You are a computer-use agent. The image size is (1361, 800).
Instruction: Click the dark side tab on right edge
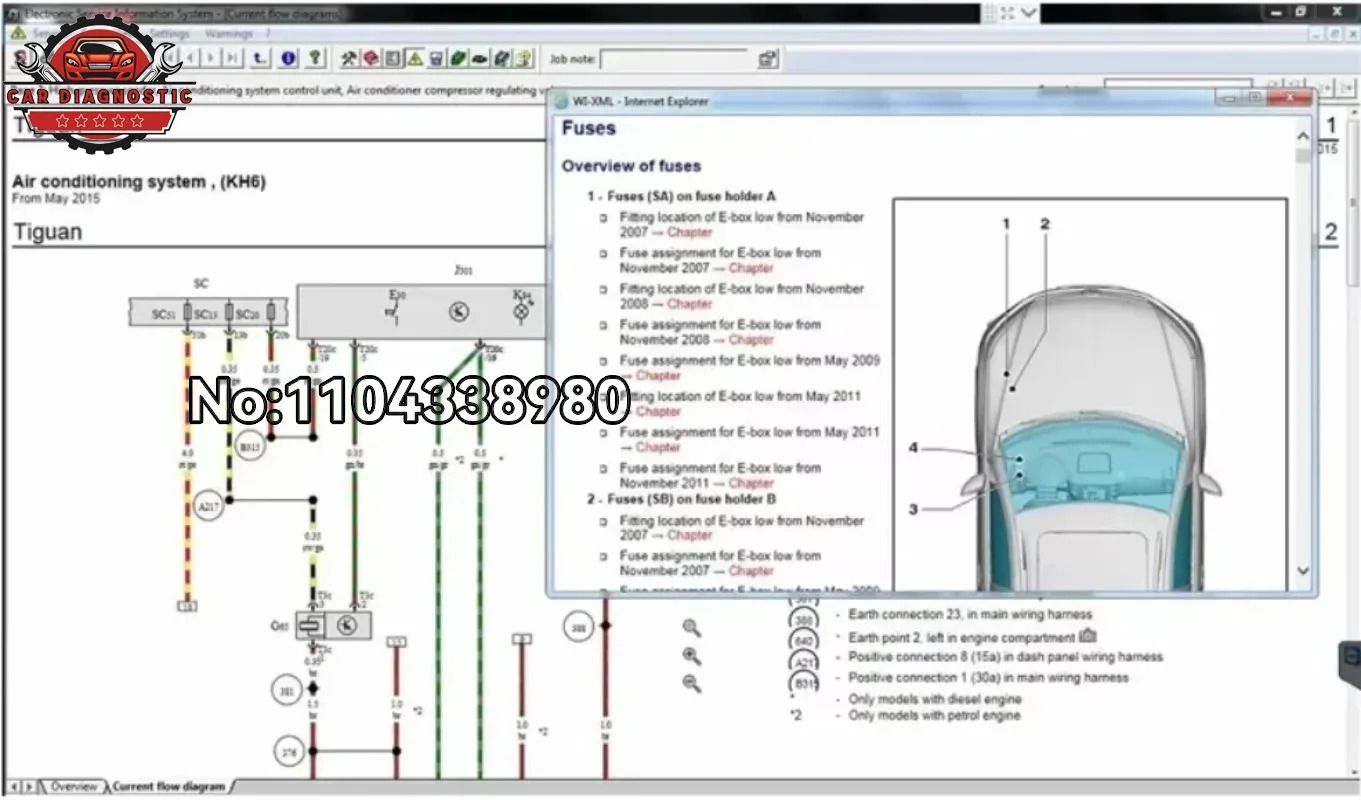coord(1351,666)
